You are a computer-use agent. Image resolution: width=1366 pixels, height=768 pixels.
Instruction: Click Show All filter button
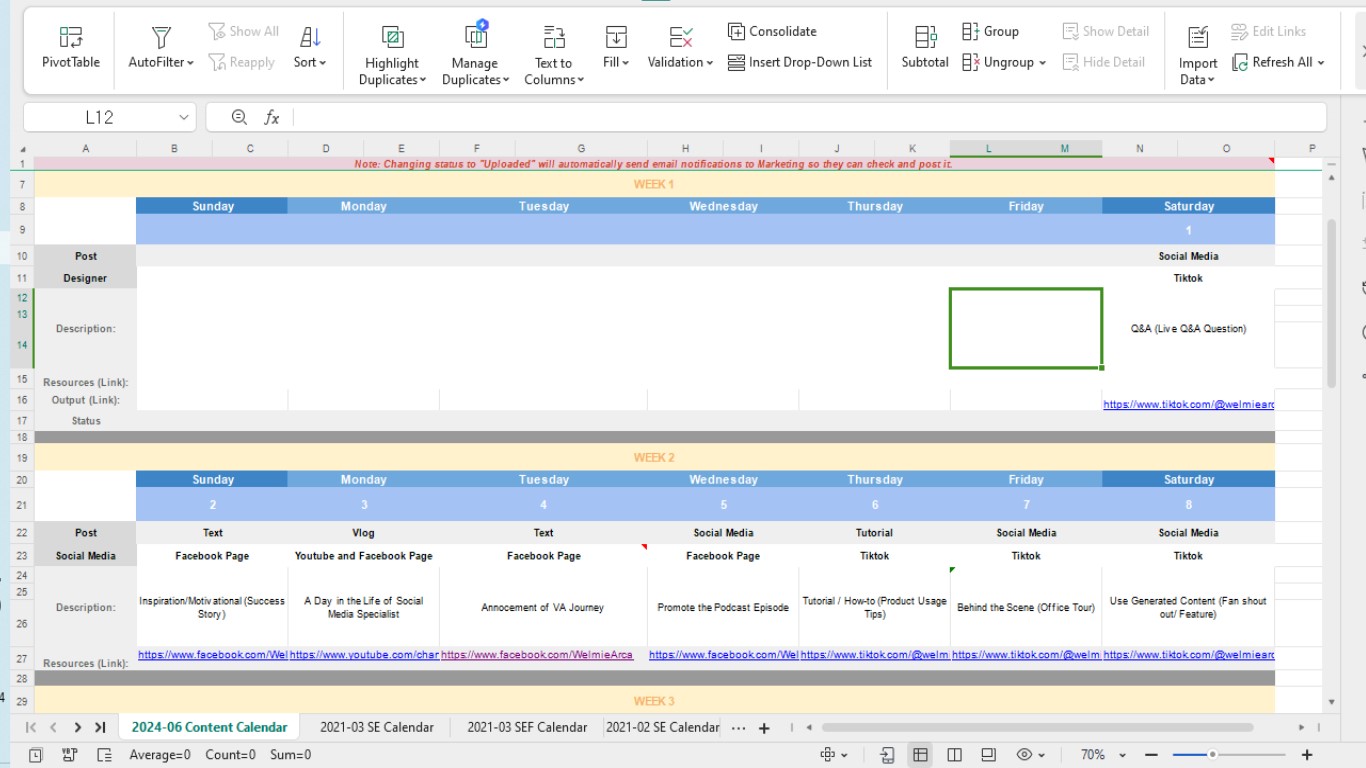(x=243, y=31)
